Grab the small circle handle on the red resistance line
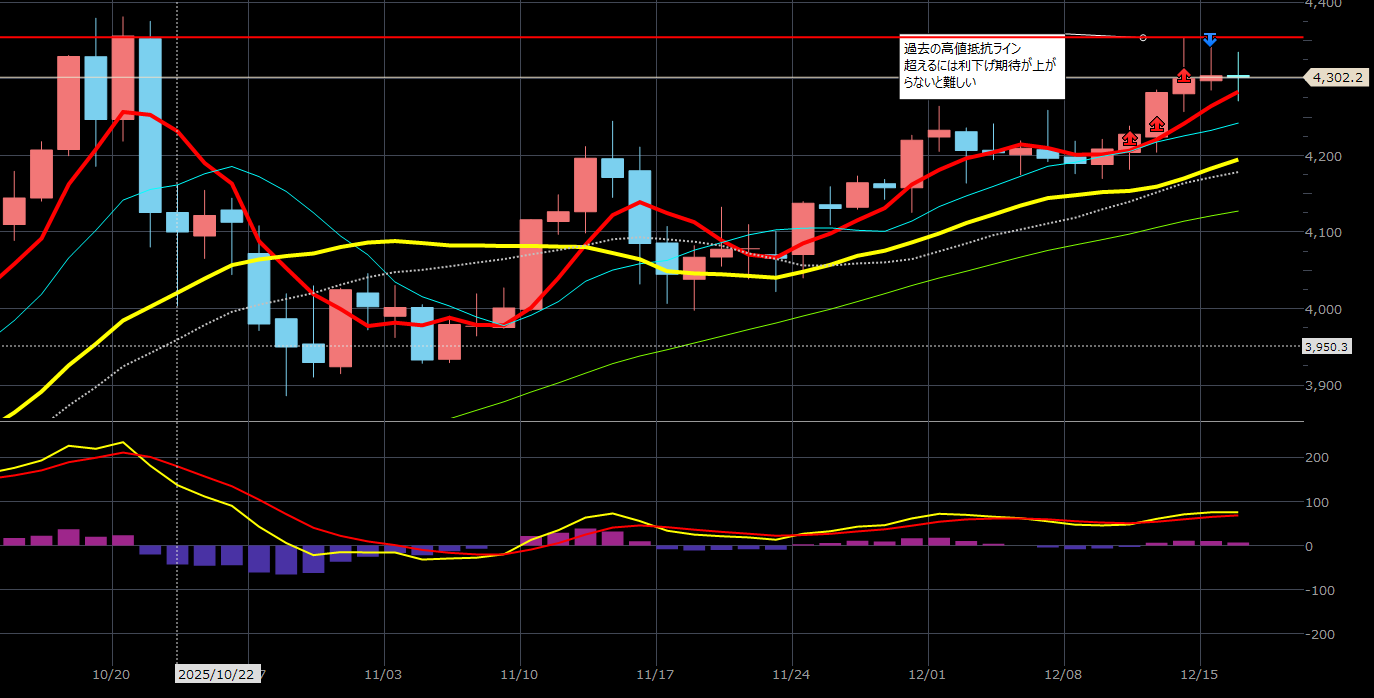This screenshot has height=698, width=1374. coord(1143,38)
